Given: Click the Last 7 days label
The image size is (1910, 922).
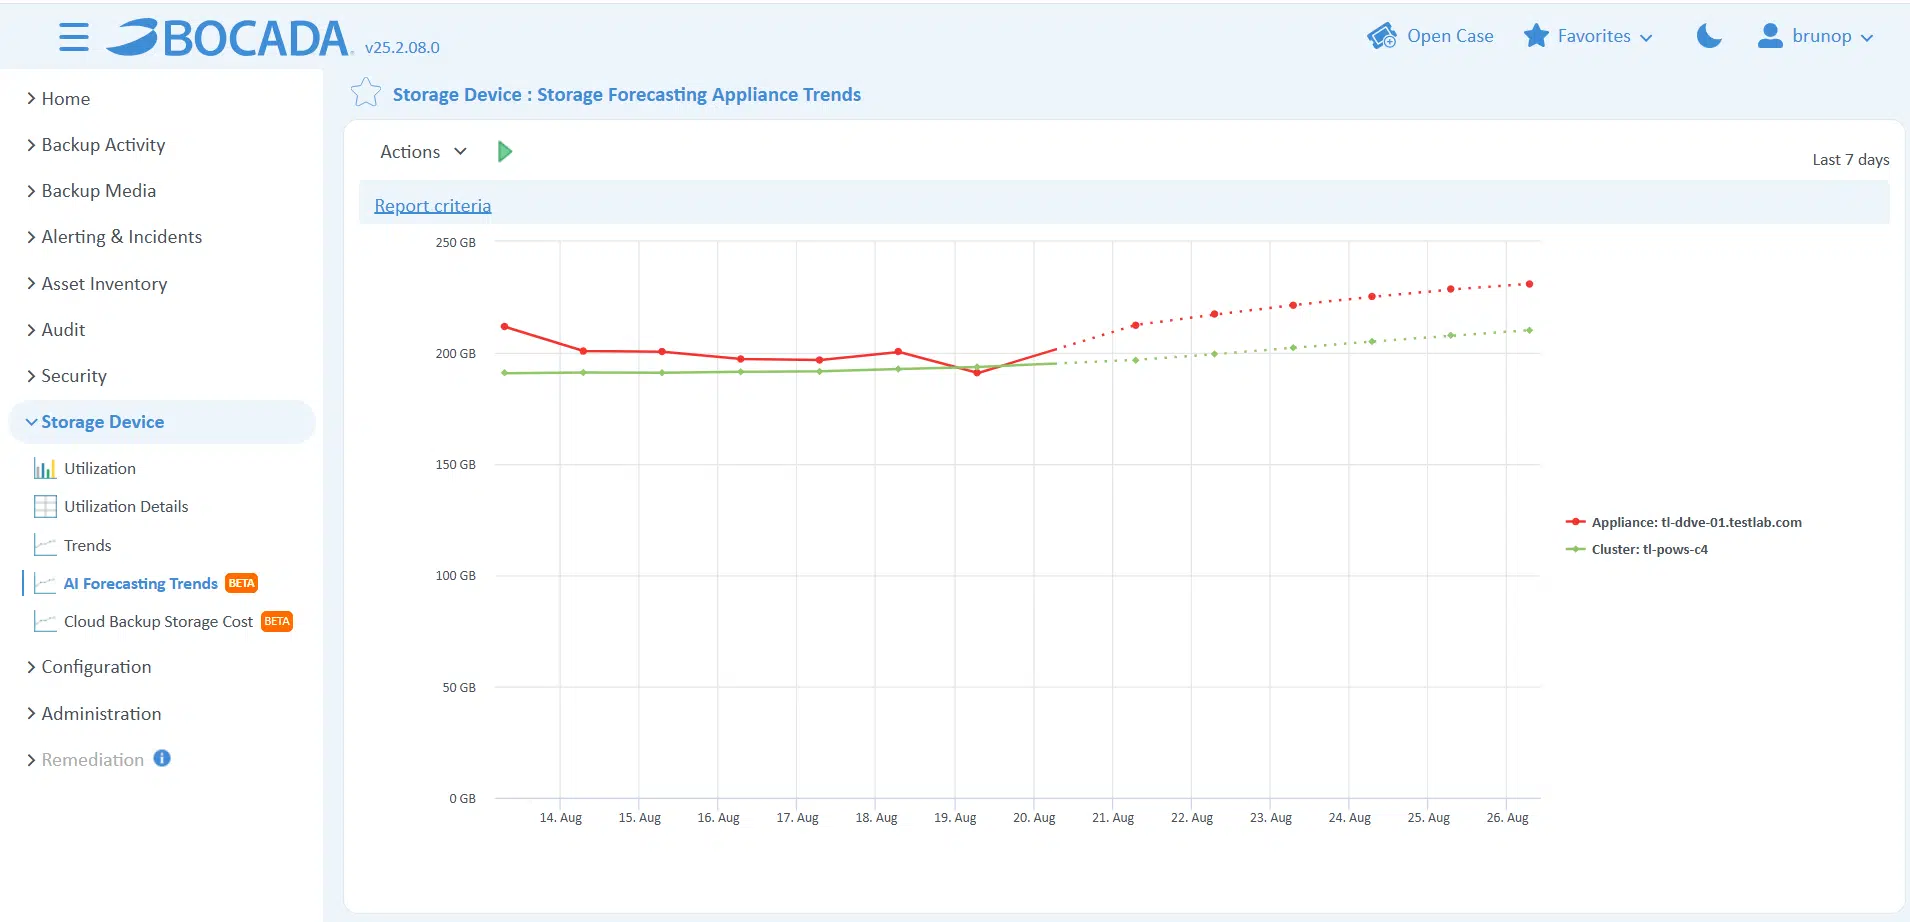Looking at the screenshot, I should coord(1850,160).
